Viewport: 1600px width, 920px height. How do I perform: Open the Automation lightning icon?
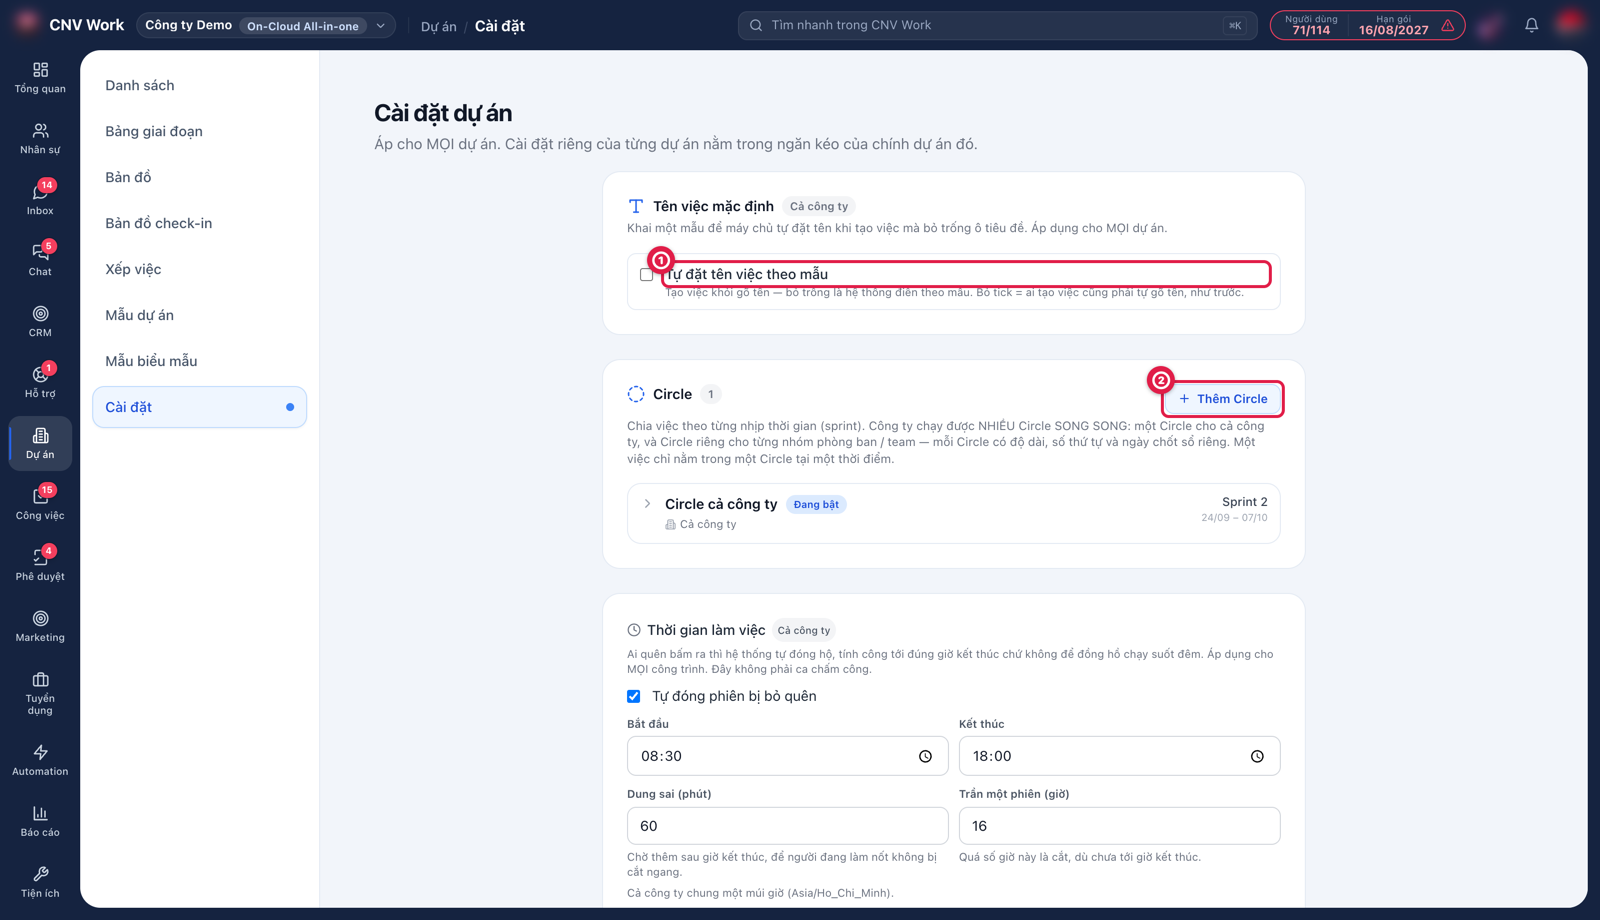point(40,761)
